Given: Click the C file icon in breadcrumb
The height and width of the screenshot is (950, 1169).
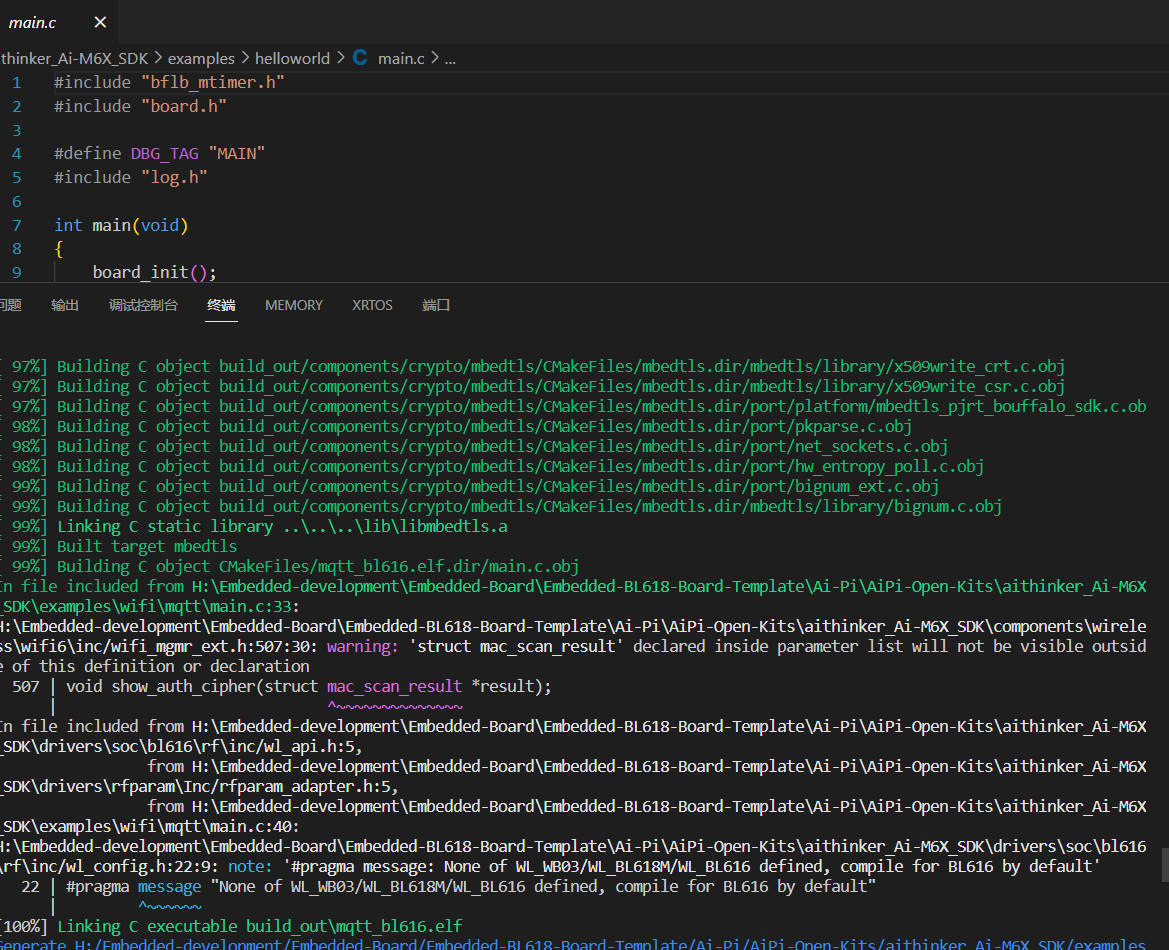Looking at the screenshot, I should (360, 57).
